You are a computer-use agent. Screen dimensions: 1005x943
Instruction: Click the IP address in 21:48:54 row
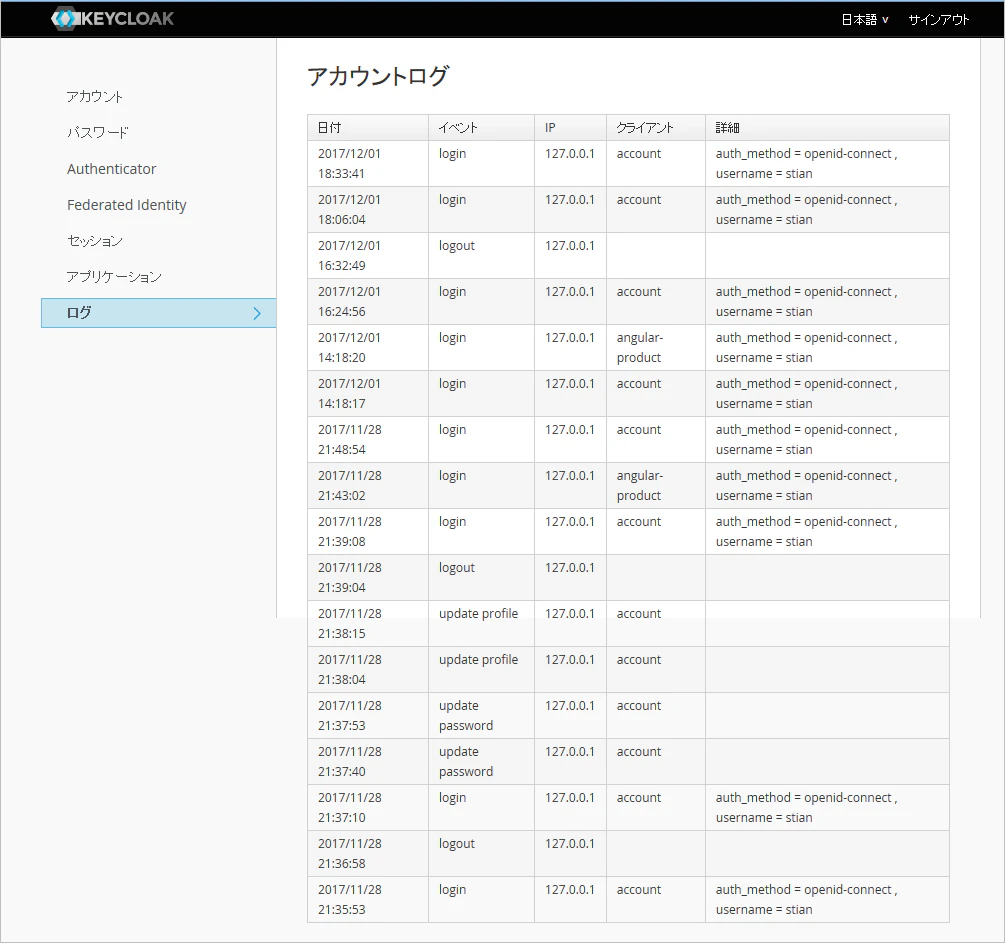570,430
